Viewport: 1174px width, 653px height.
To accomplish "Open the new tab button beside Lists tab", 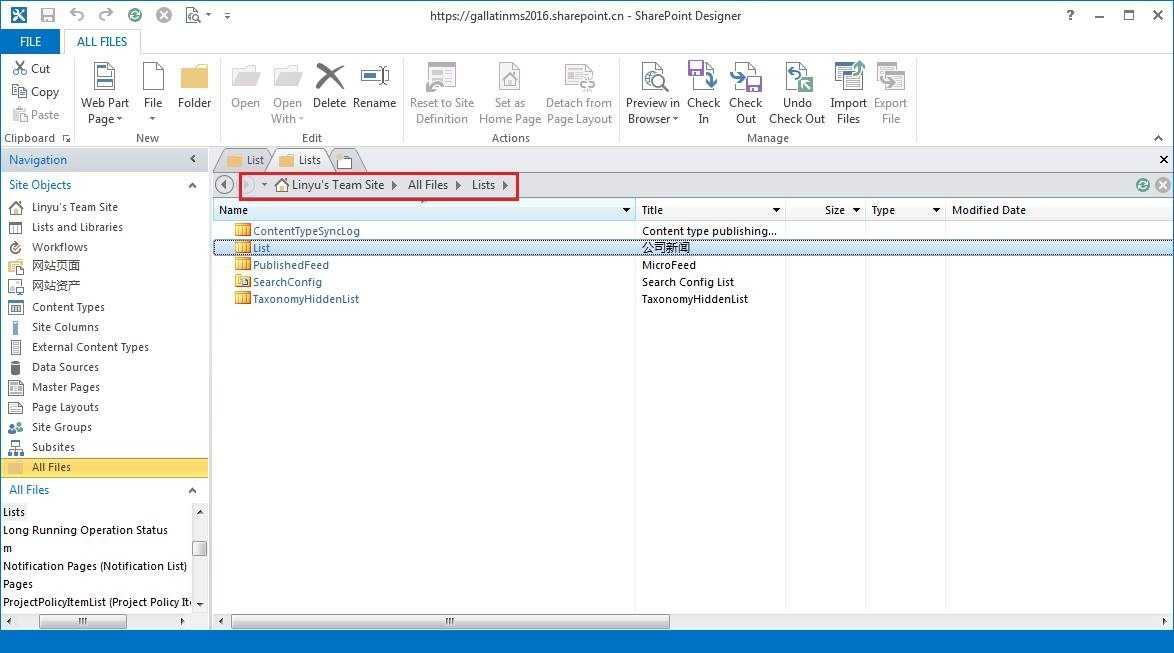I will [344, 160].
